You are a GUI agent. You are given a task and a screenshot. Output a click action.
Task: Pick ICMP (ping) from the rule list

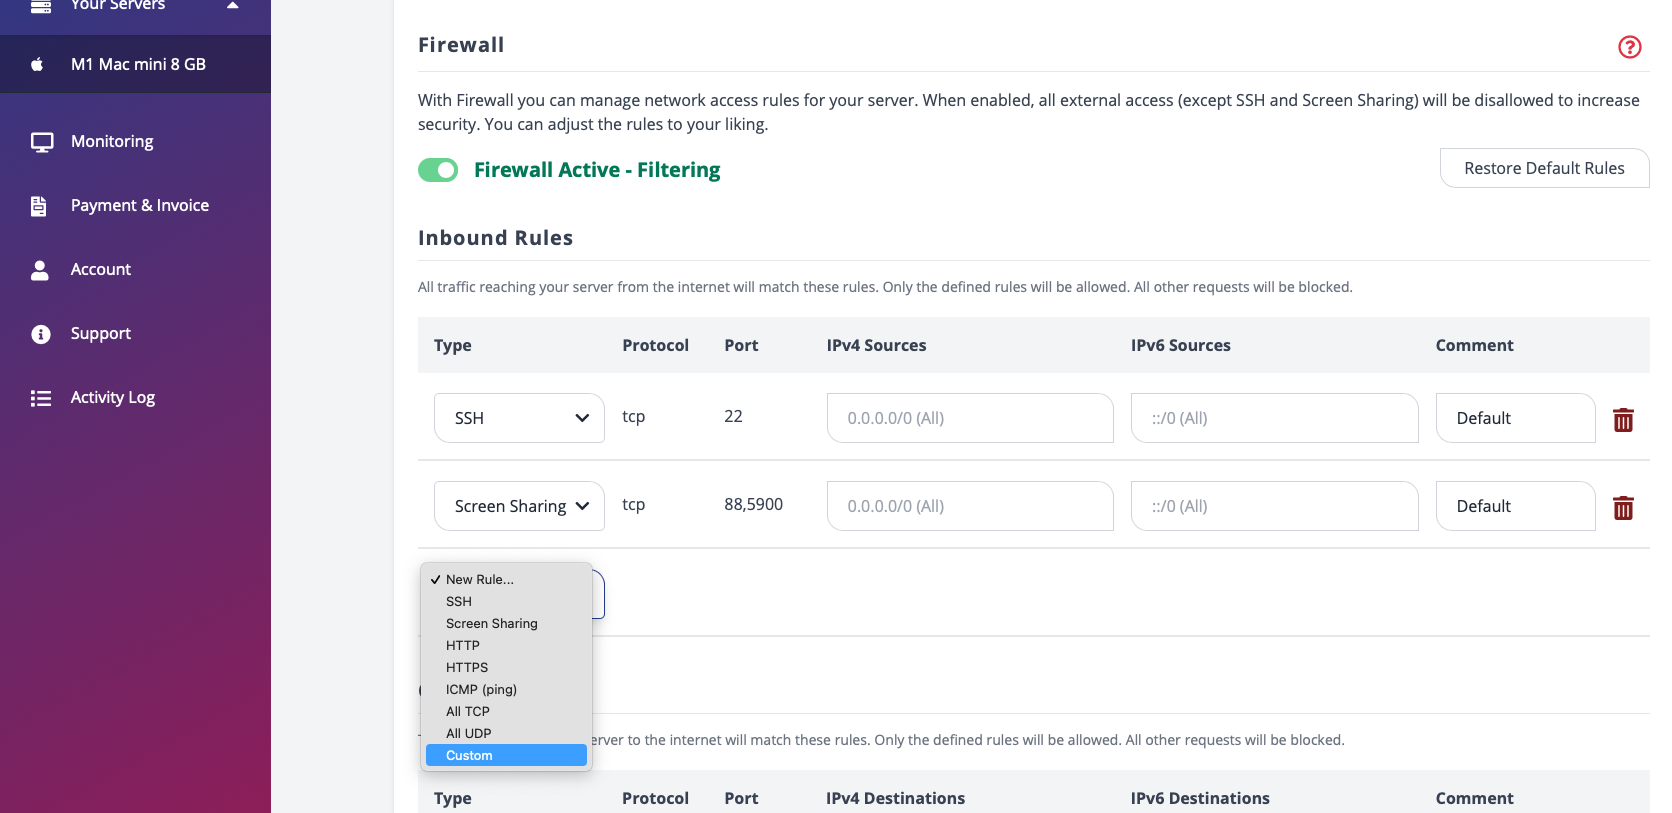point(481,689)
